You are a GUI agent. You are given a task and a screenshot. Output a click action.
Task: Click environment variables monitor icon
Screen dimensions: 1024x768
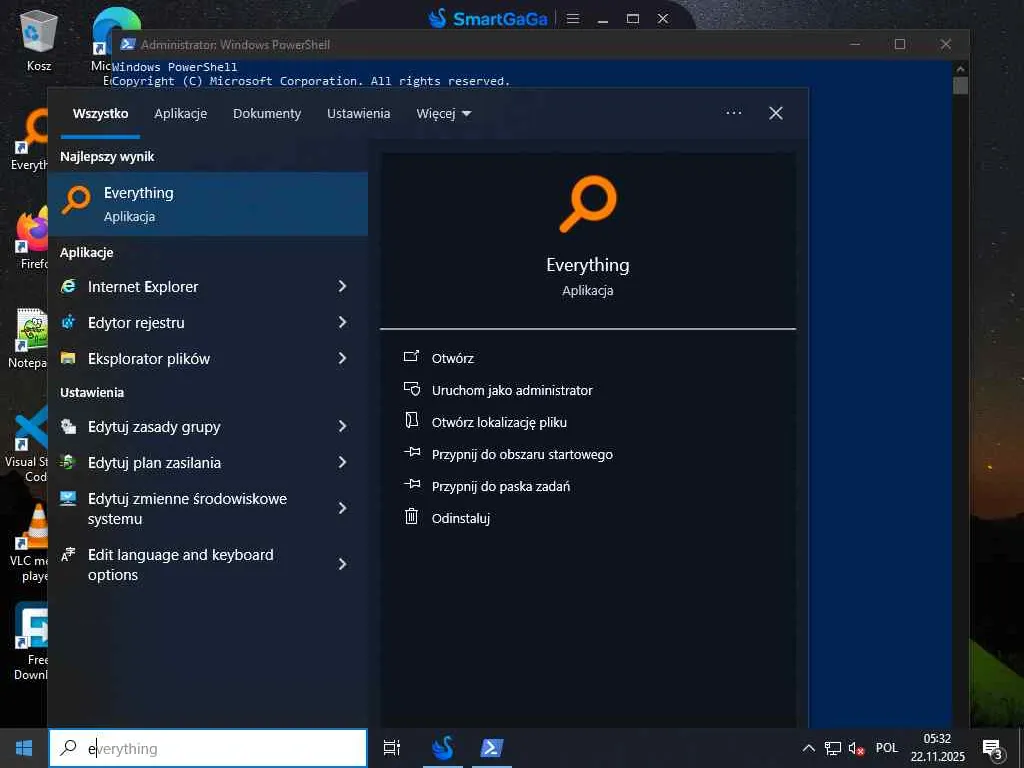(x=69, y=499)
